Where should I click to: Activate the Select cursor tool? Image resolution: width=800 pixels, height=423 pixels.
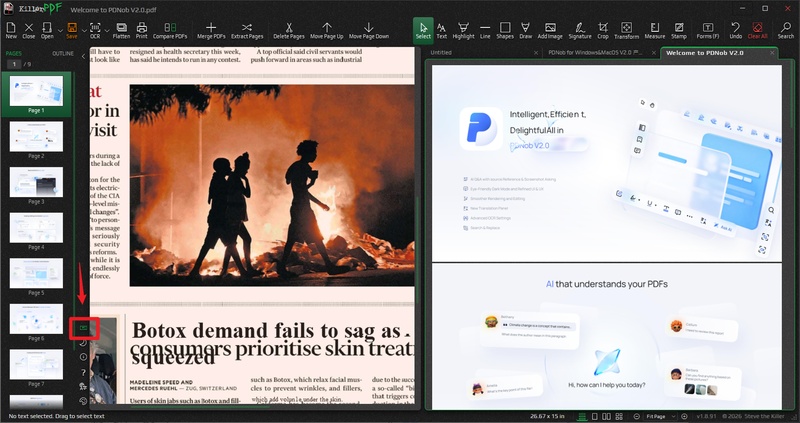click(423, 30)
